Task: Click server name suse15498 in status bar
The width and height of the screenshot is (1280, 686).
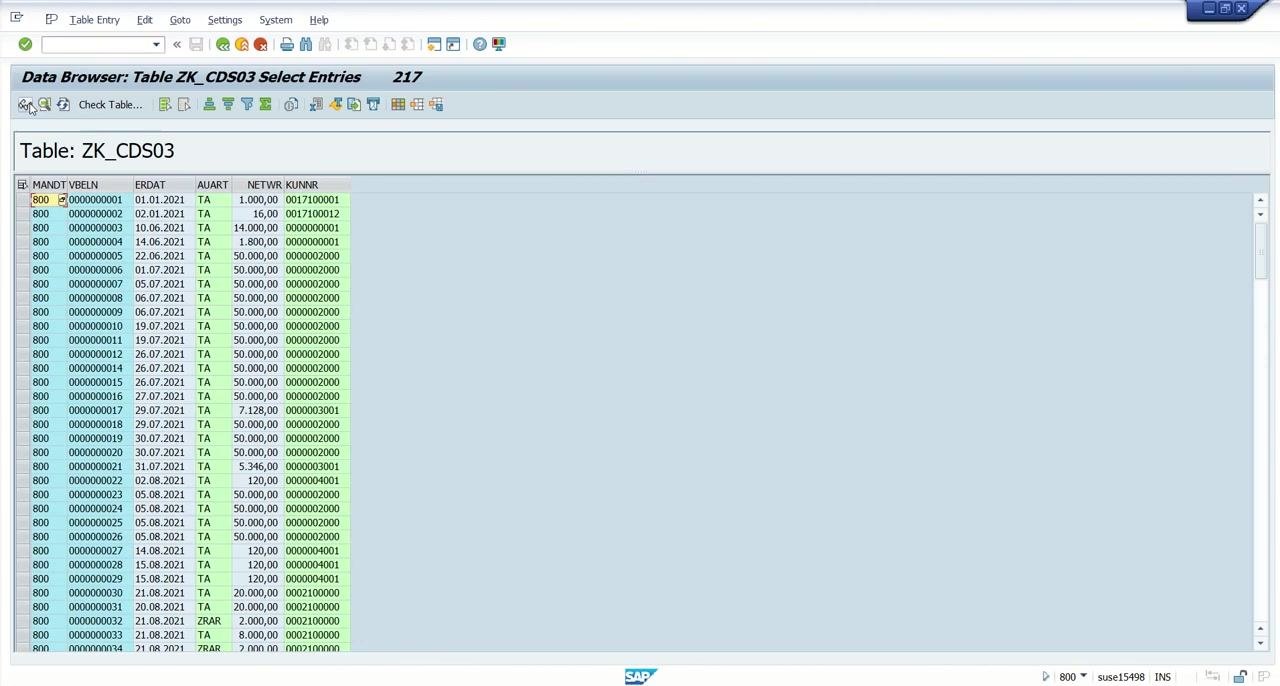Action: pos(1121,677)
